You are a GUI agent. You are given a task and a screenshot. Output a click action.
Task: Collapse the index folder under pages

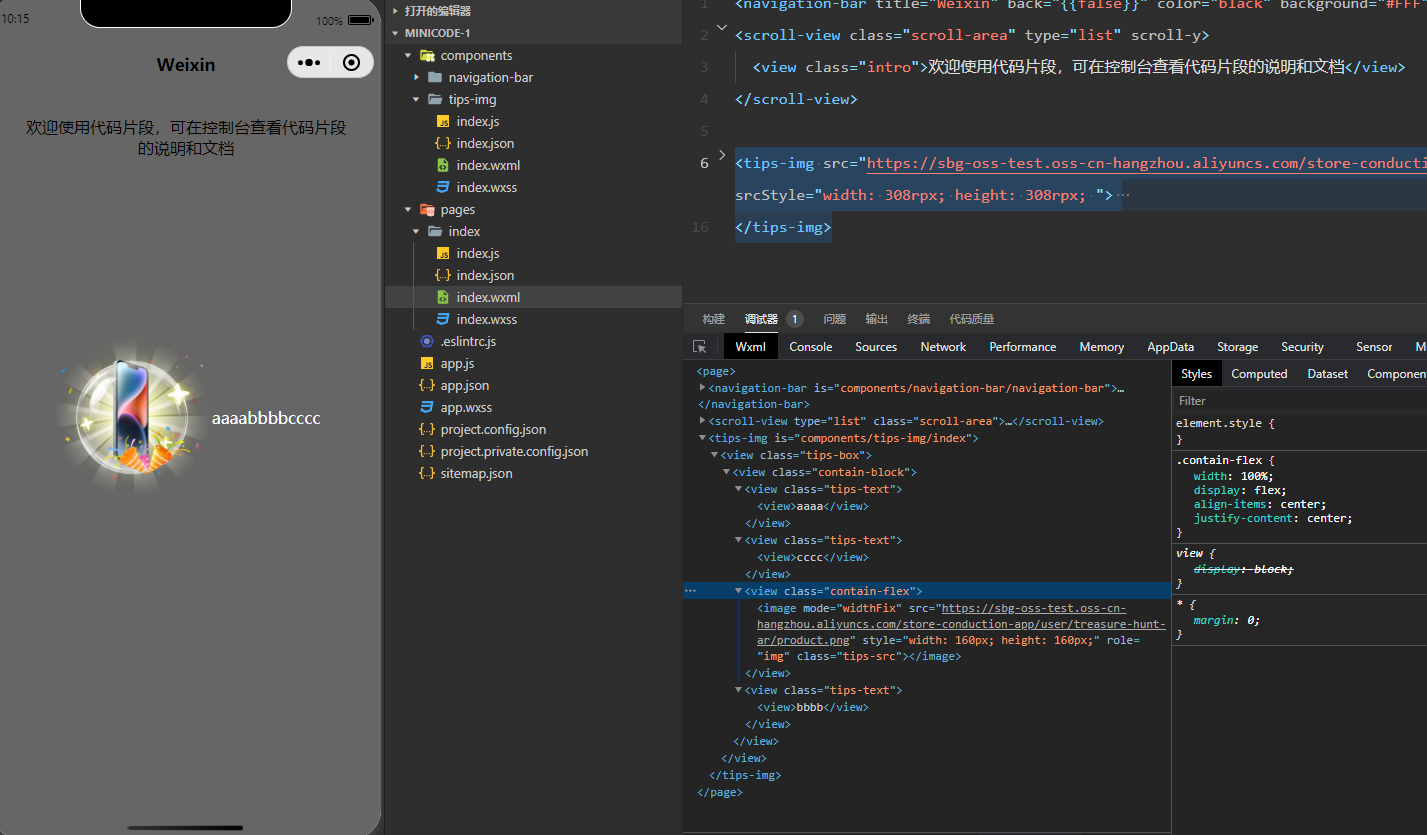coord(417,231)
